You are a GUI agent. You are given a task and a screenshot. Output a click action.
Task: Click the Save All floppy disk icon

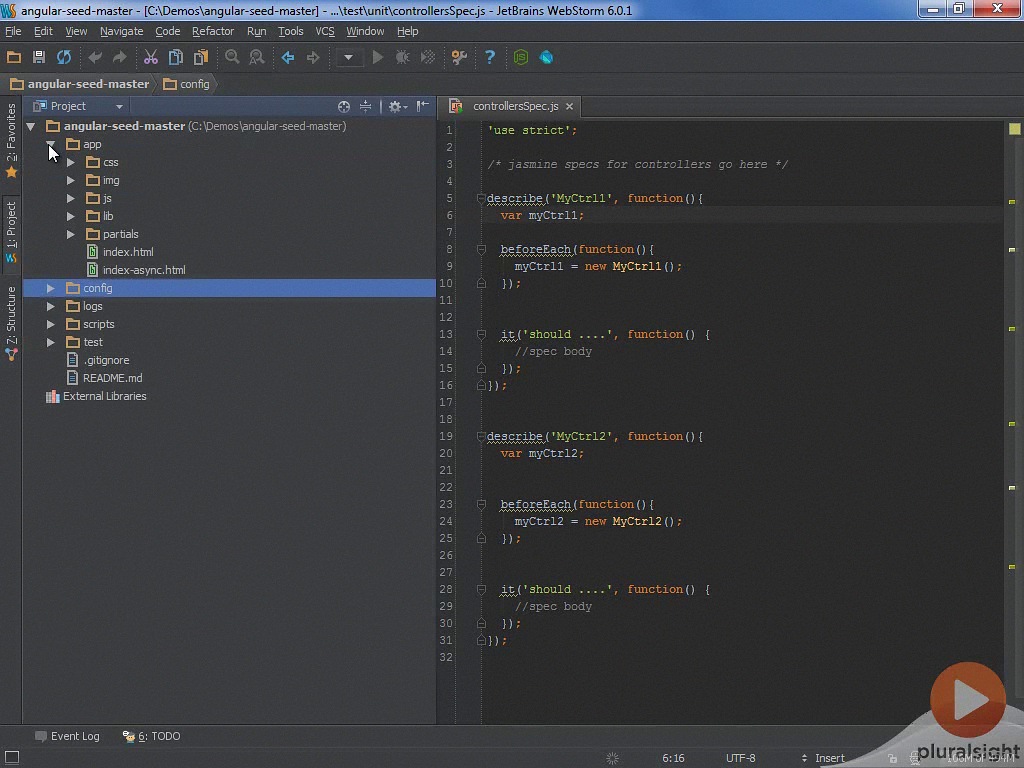(x=39, y=57)
